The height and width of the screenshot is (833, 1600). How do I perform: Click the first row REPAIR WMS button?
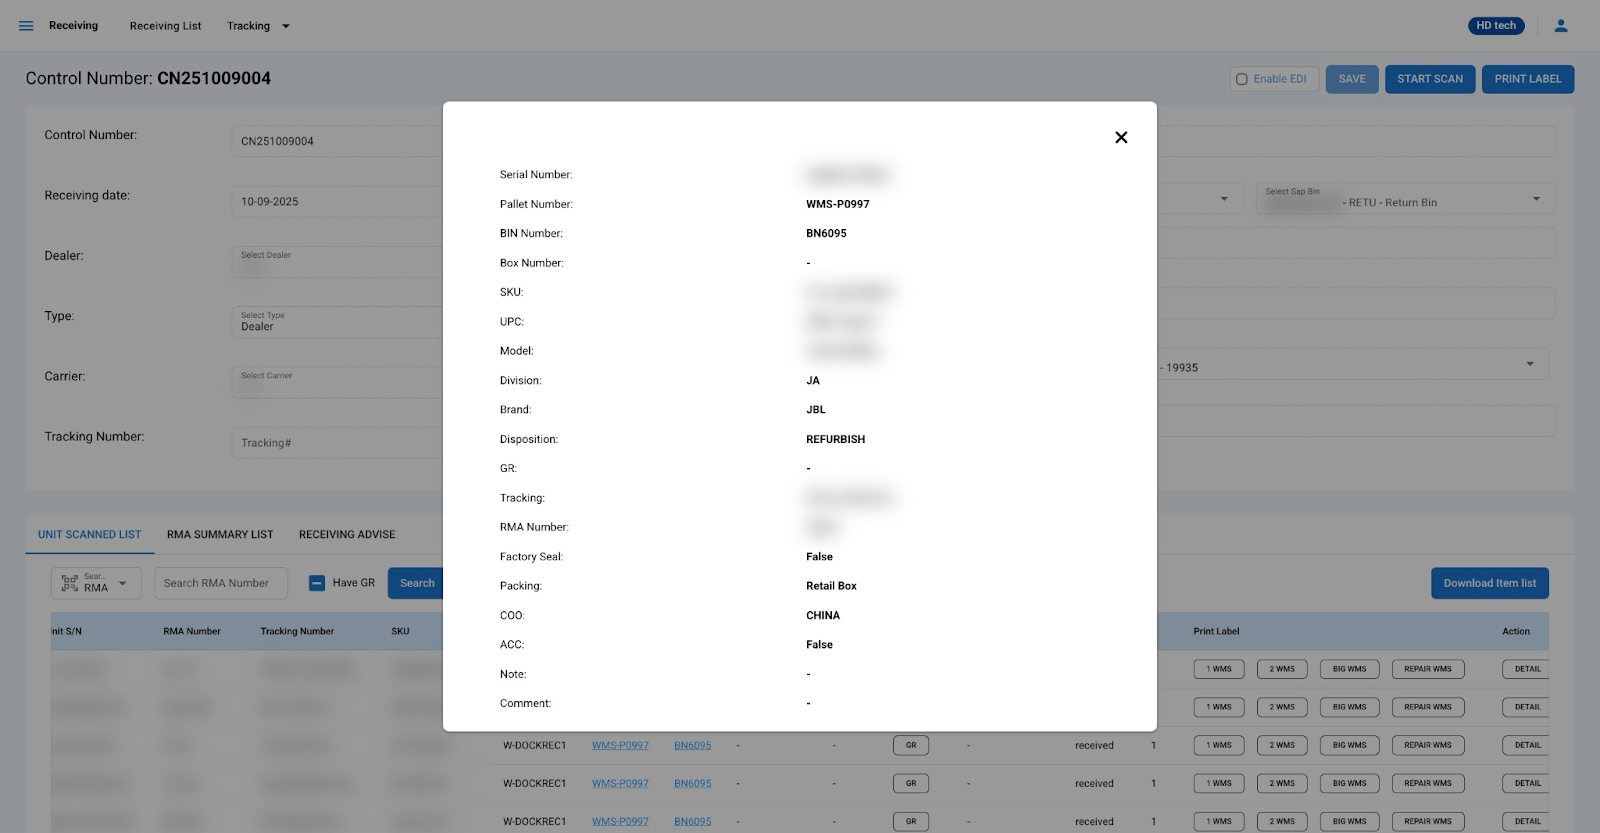[x=1427, y=669]
